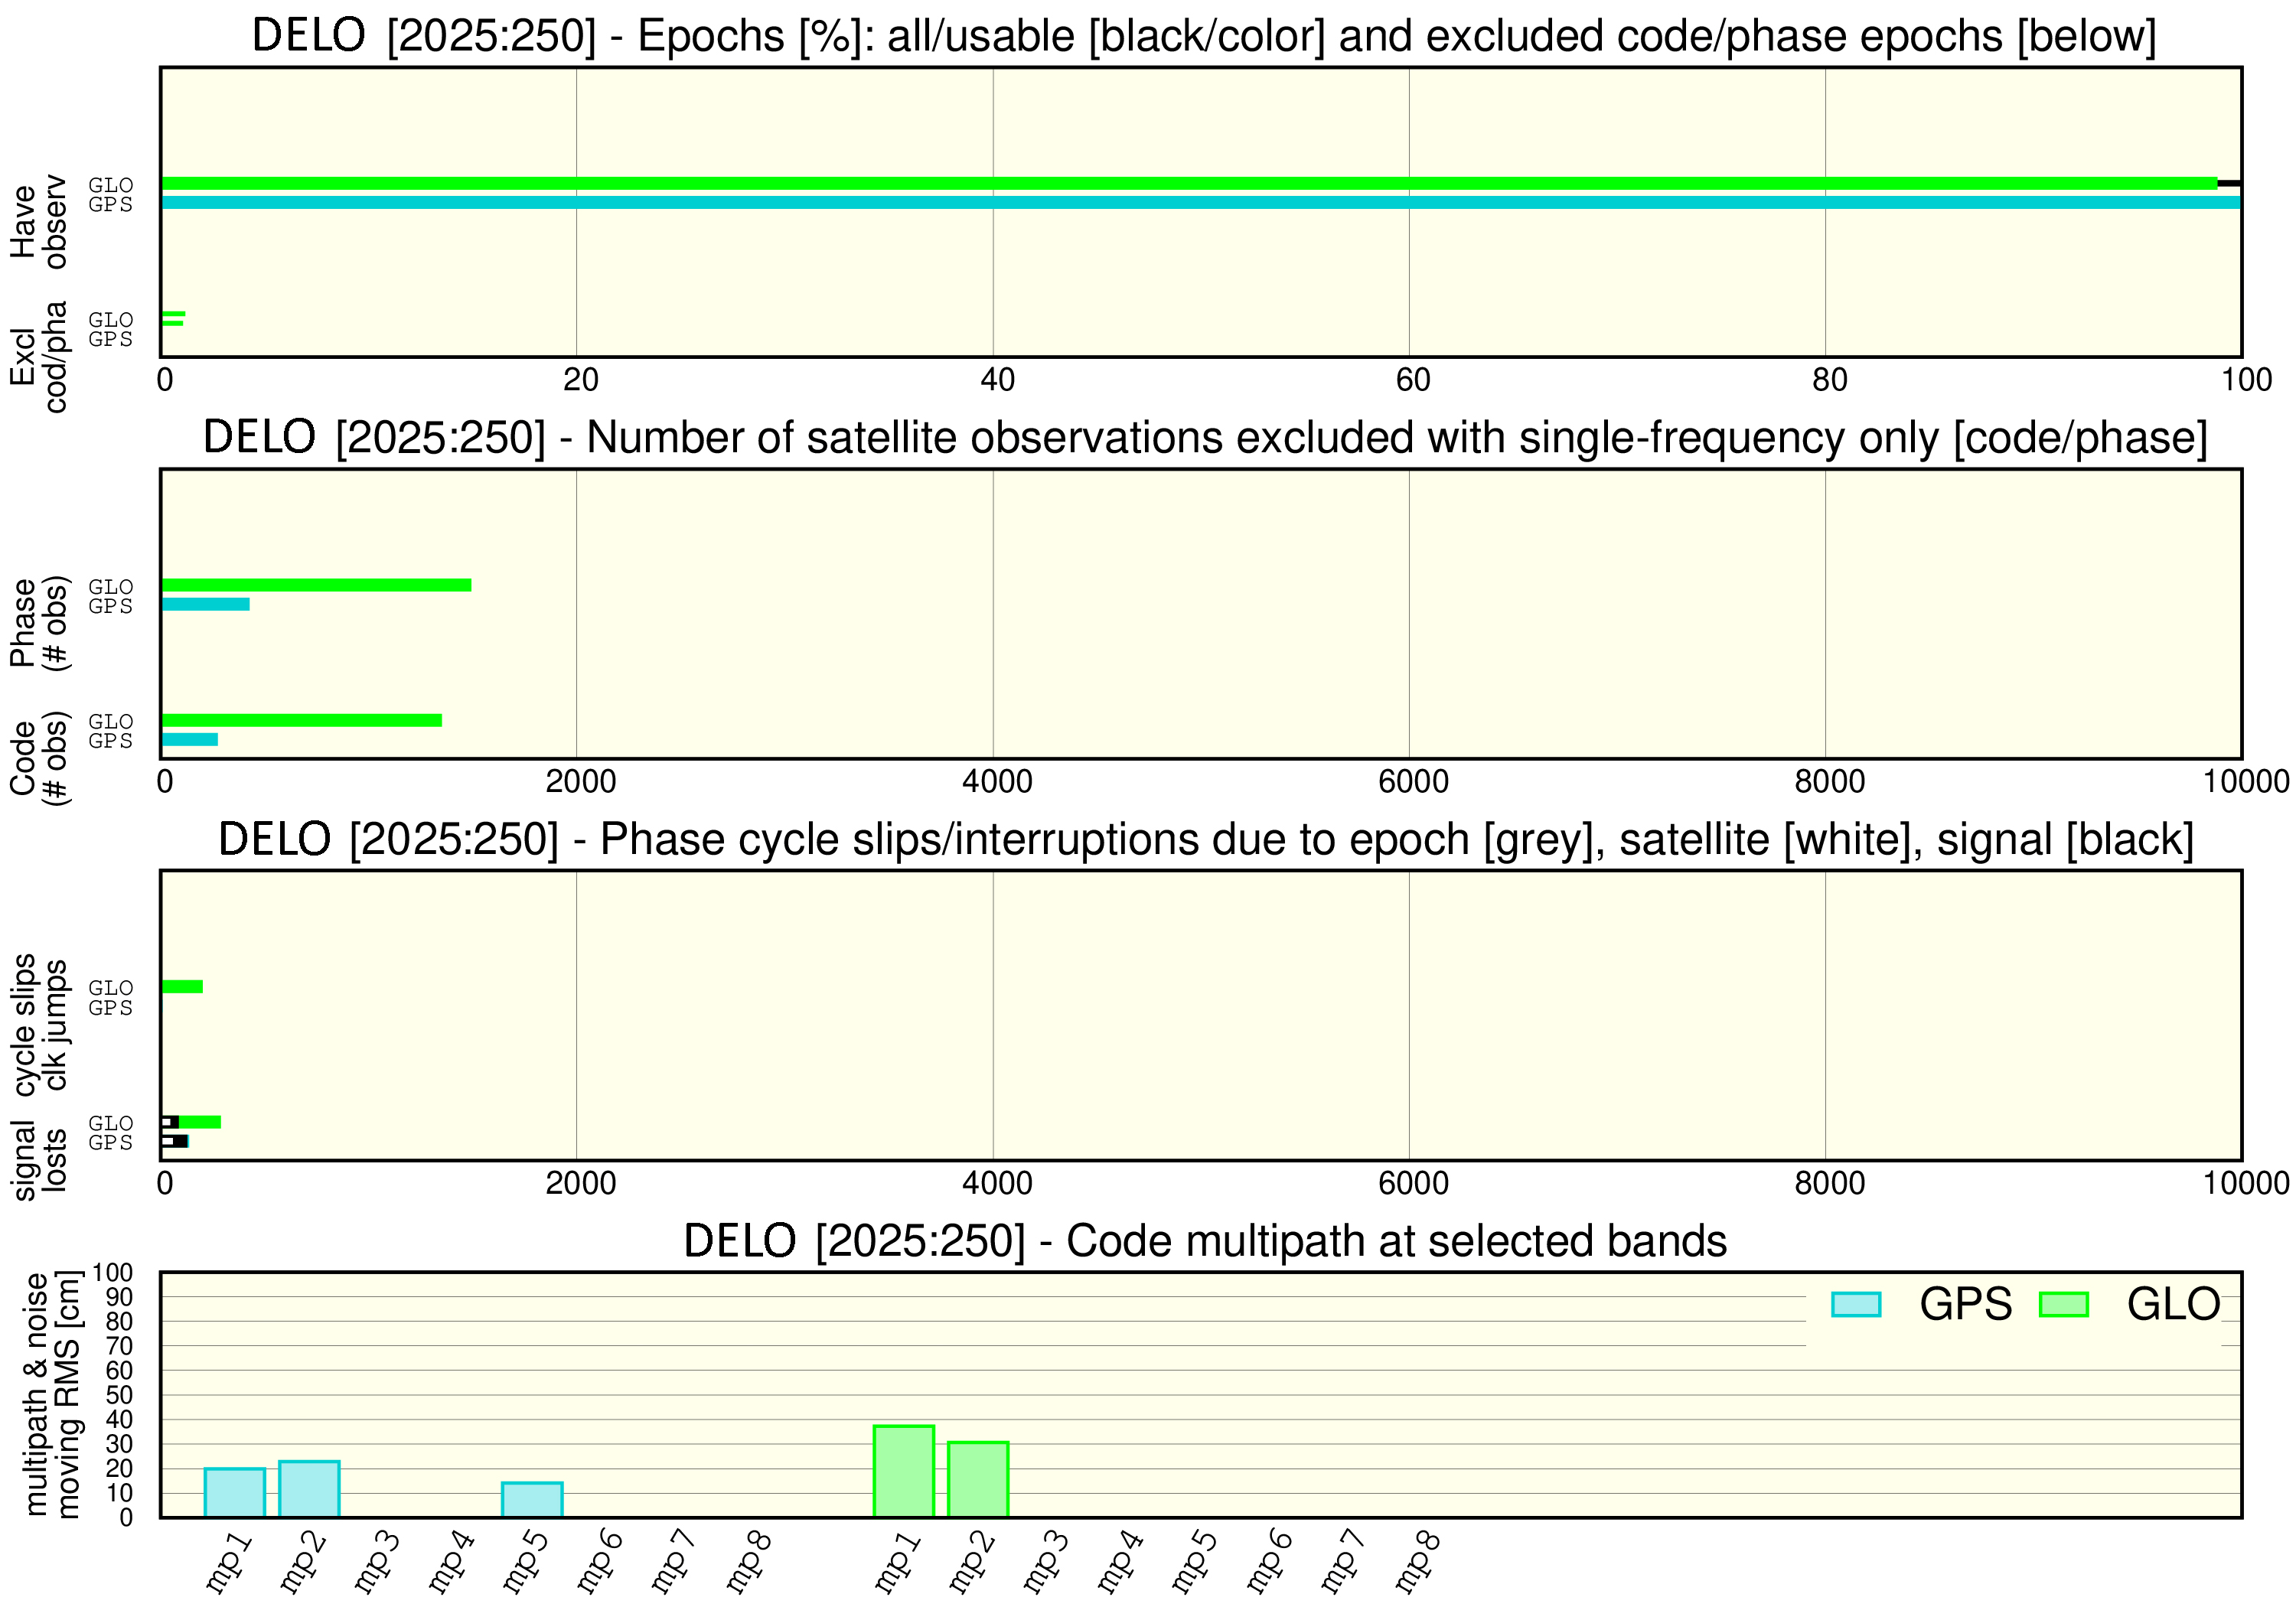The height and width of the screenshot is (1607, 2296).
Task: Click the GPS legend color swatch
Action: [x=1855, y=1304]
